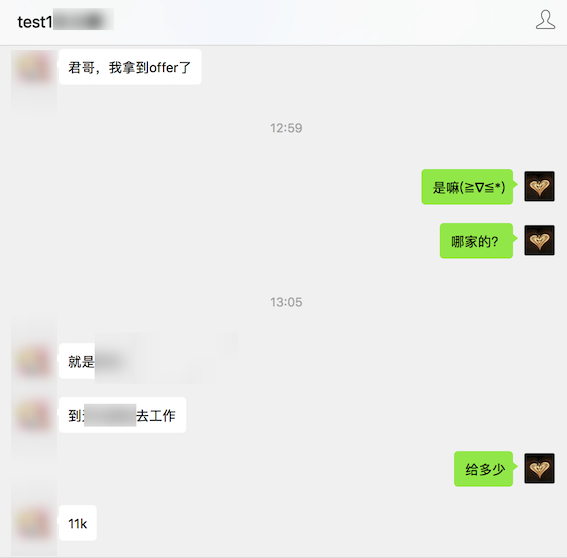
Task: Click the 13:05 timestamp label
Action: [286, 302]
